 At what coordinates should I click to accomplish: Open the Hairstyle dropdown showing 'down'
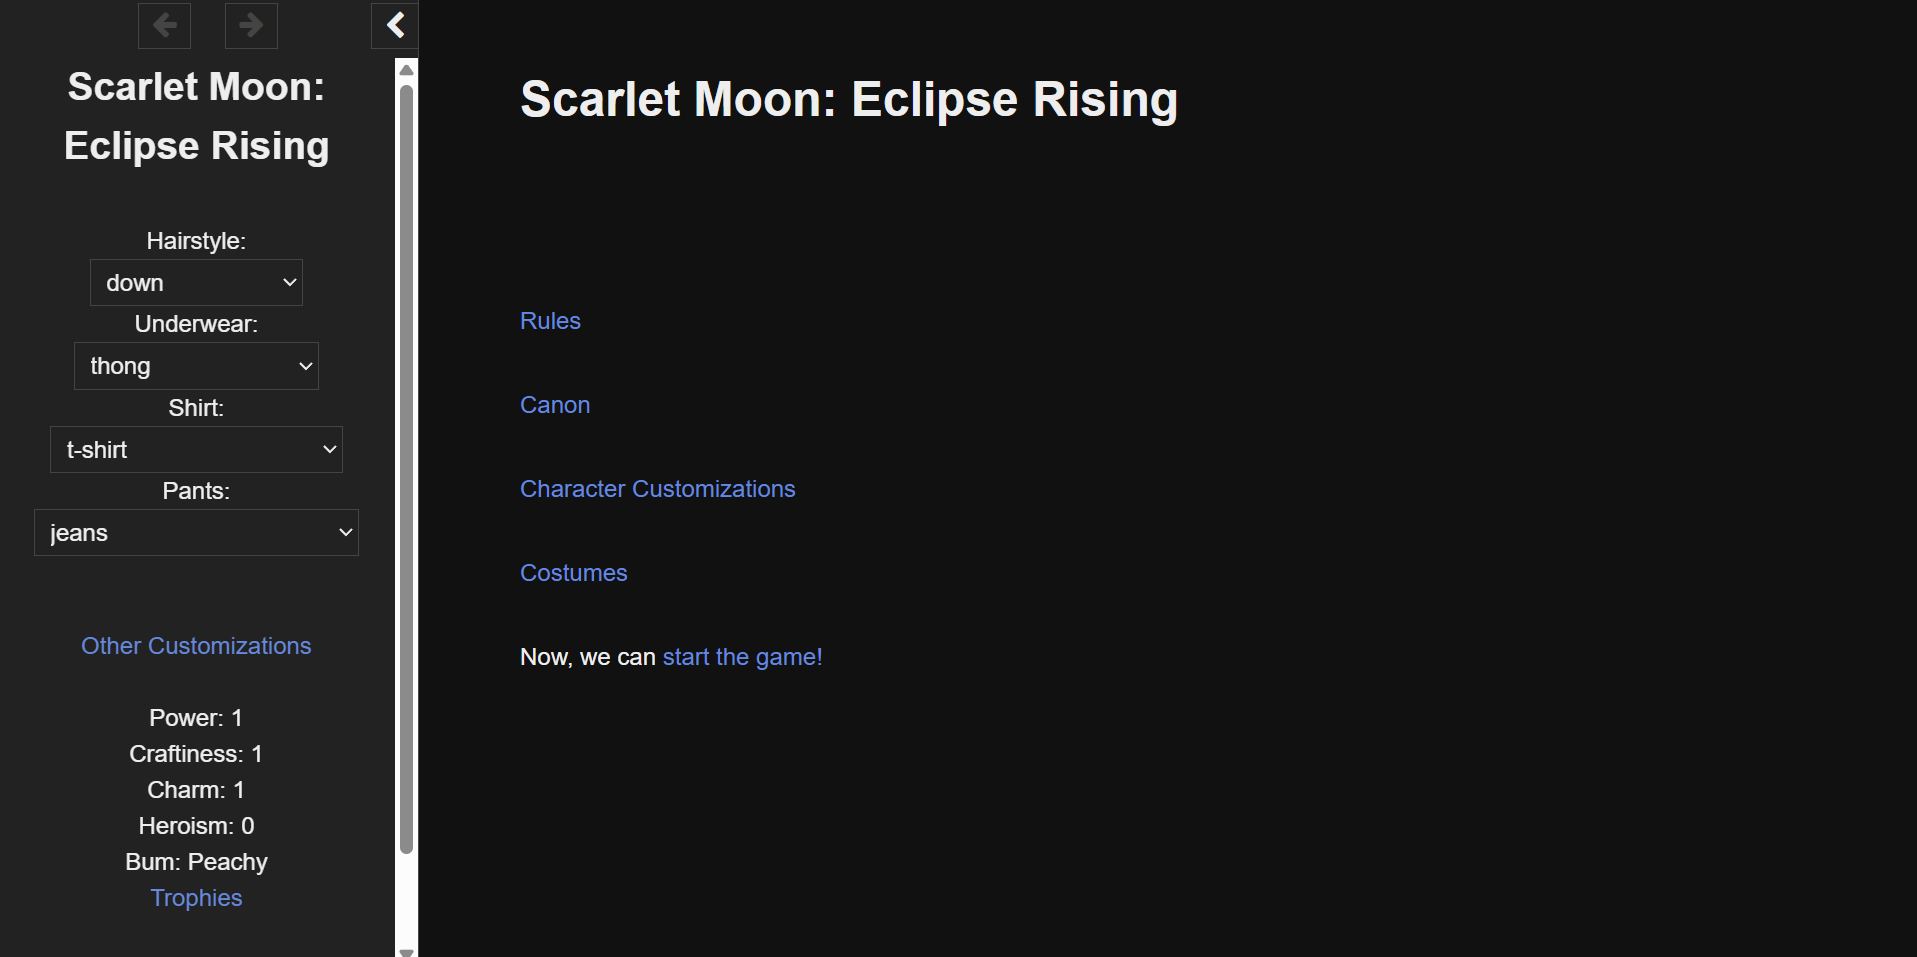pyautogui.click(x=196, y=282)
